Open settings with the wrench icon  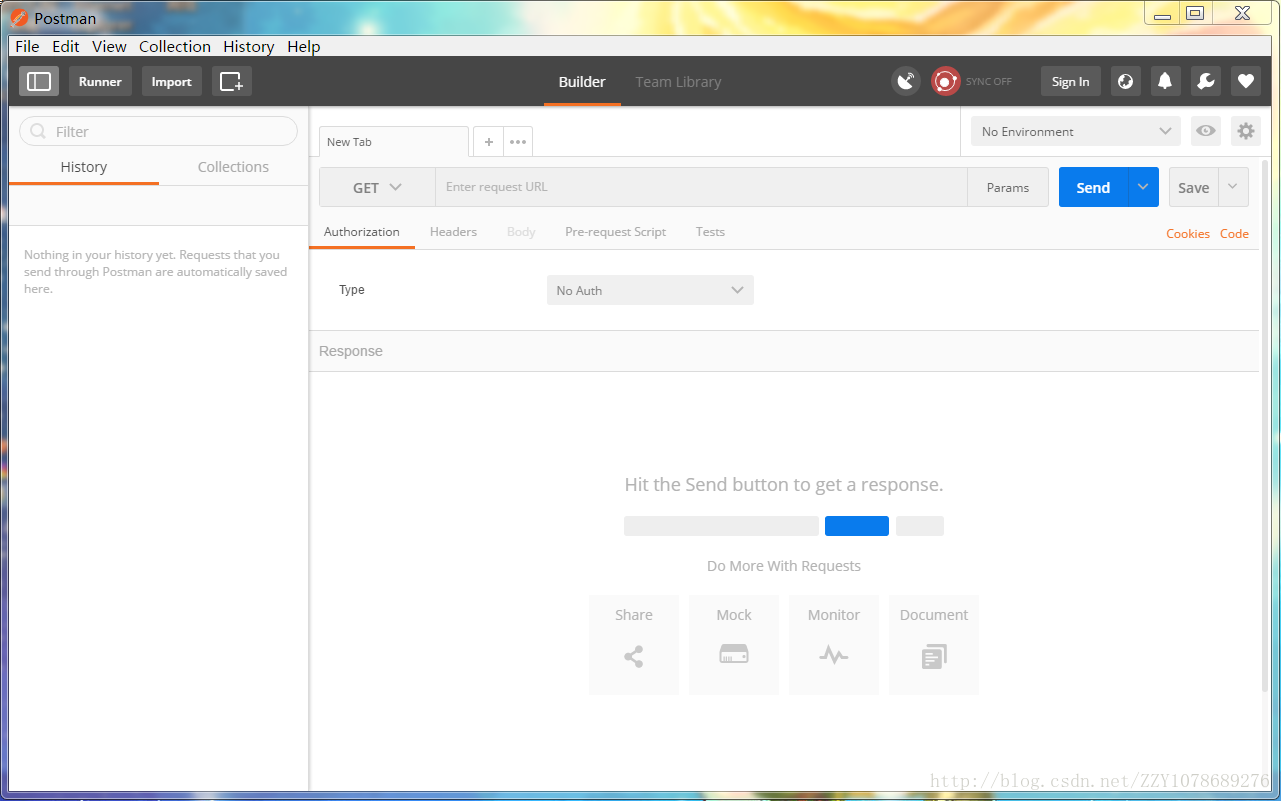click(x=1206, y=82)
